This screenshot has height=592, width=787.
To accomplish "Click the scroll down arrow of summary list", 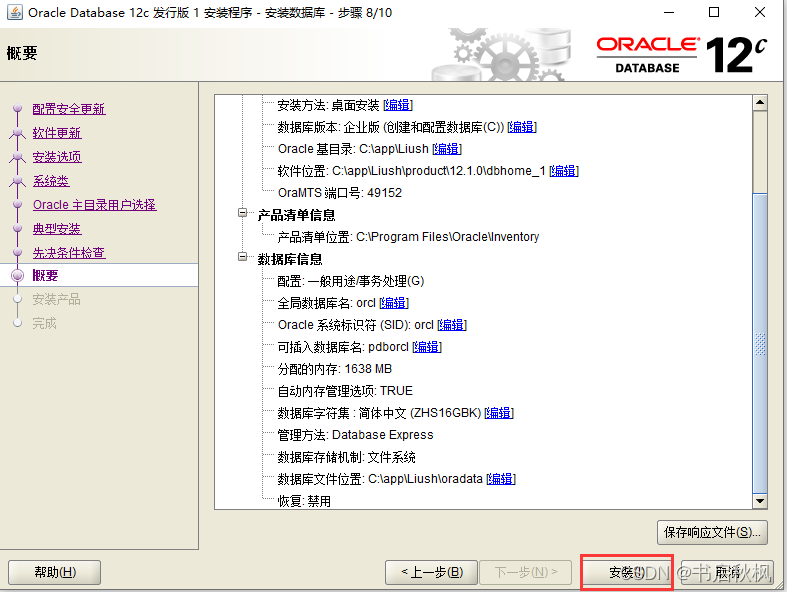I will (760, 501).
